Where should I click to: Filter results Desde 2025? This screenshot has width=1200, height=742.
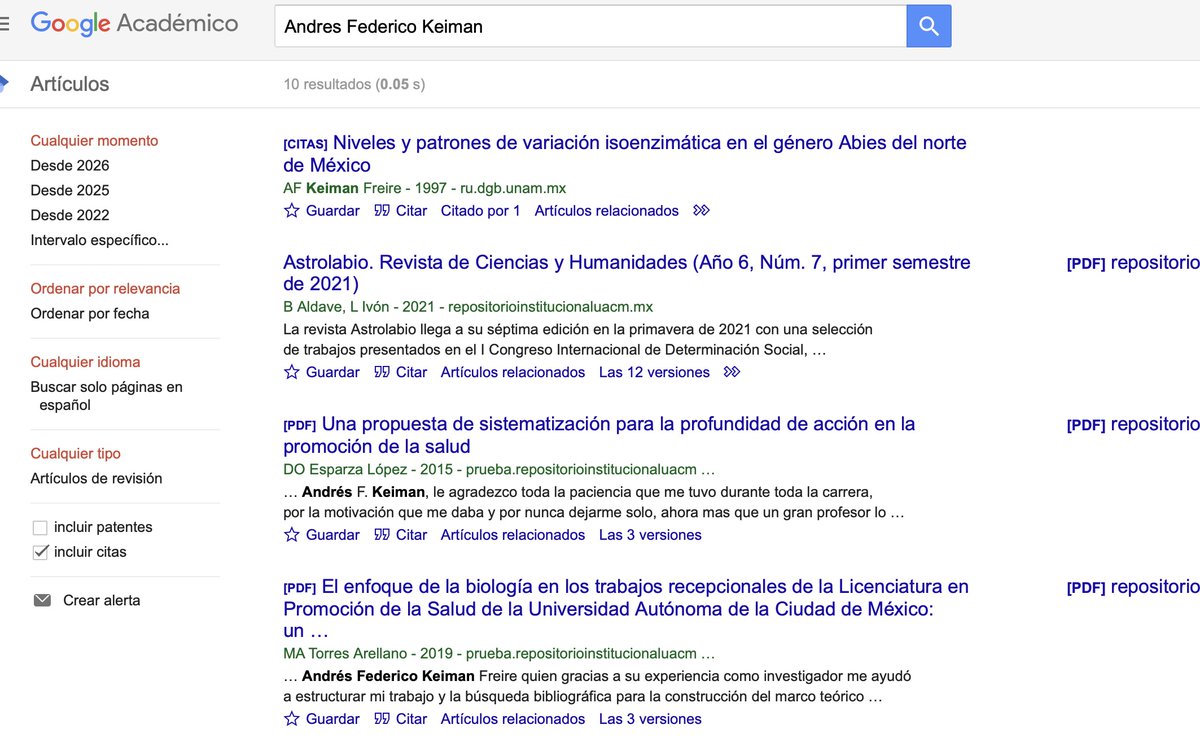coord(70,190)
